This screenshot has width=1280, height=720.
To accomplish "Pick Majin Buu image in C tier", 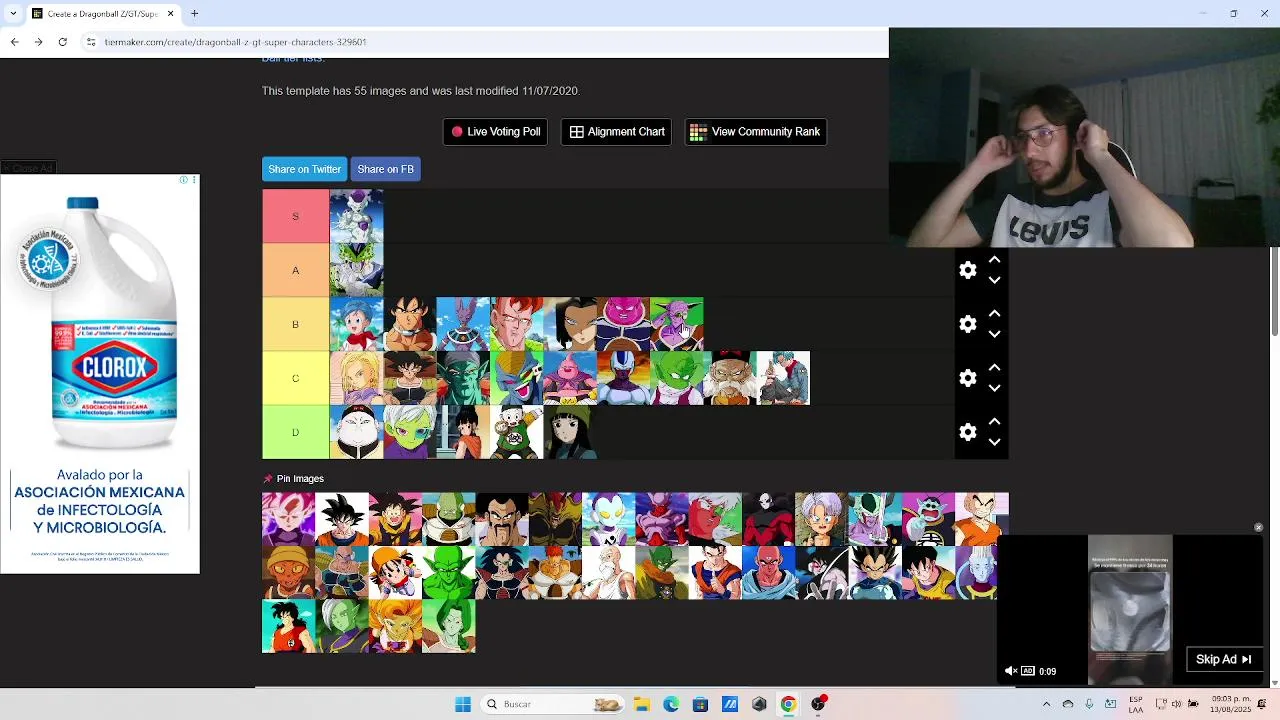I will point(570,378).
